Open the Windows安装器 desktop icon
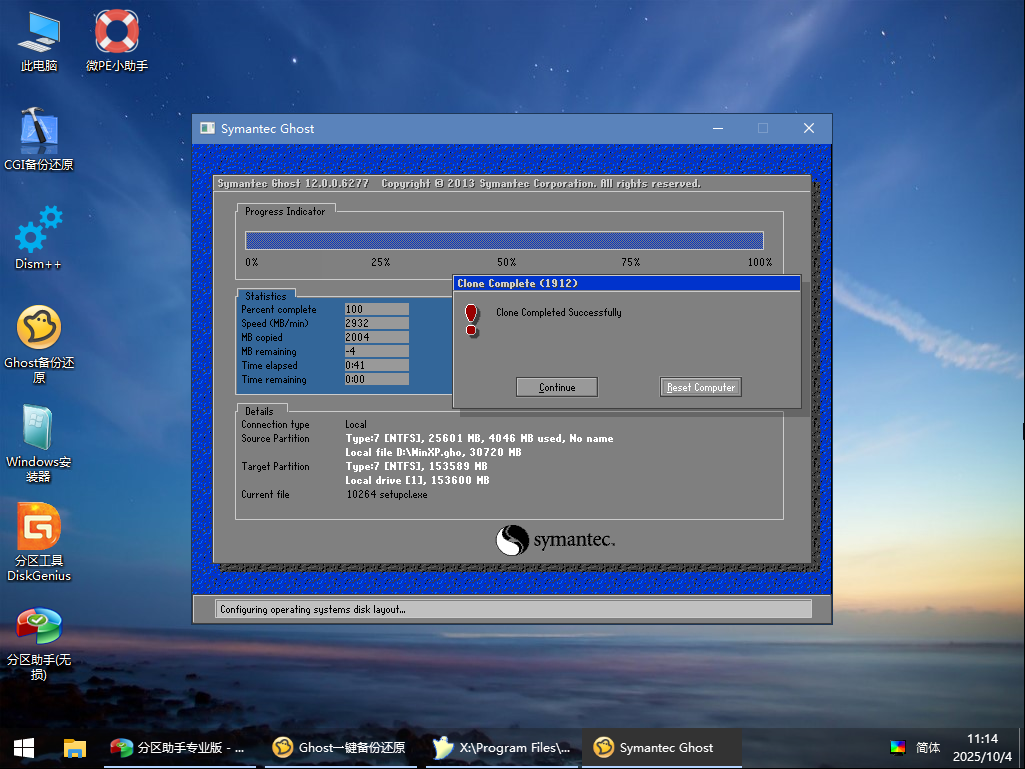 tap(39, 443)
